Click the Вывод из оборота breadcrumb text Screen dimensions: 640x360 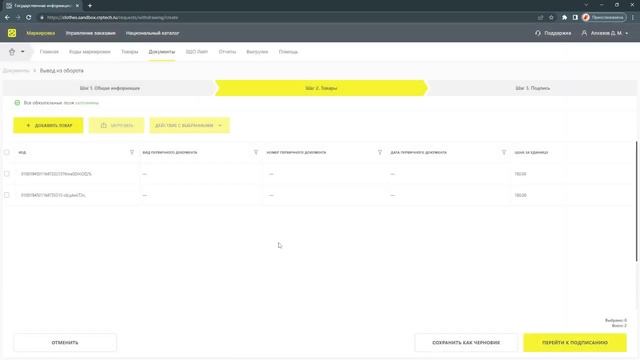coord(62,71)
